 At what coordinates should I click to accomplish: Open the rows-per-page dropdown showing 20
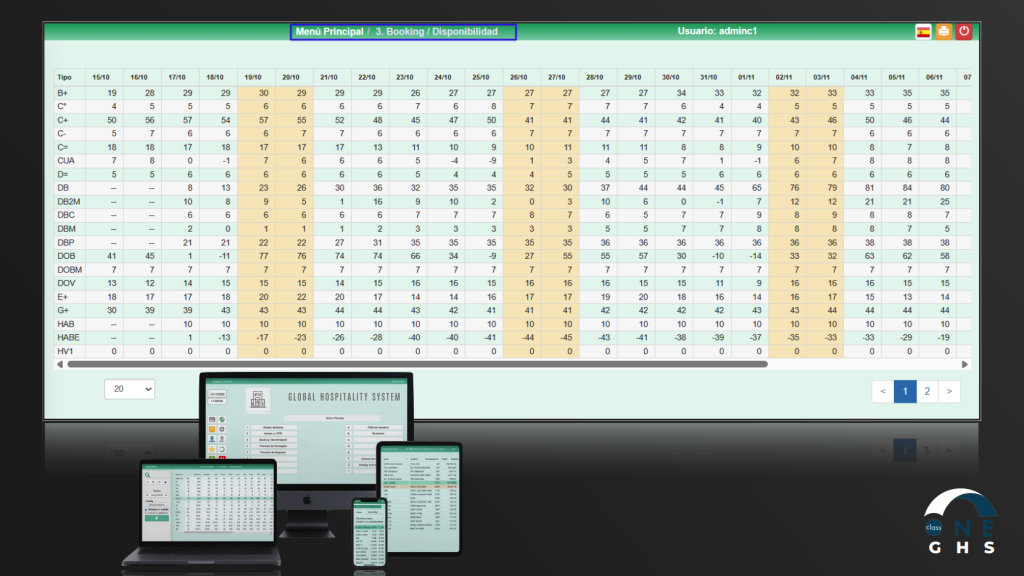[x=129, y=389]
